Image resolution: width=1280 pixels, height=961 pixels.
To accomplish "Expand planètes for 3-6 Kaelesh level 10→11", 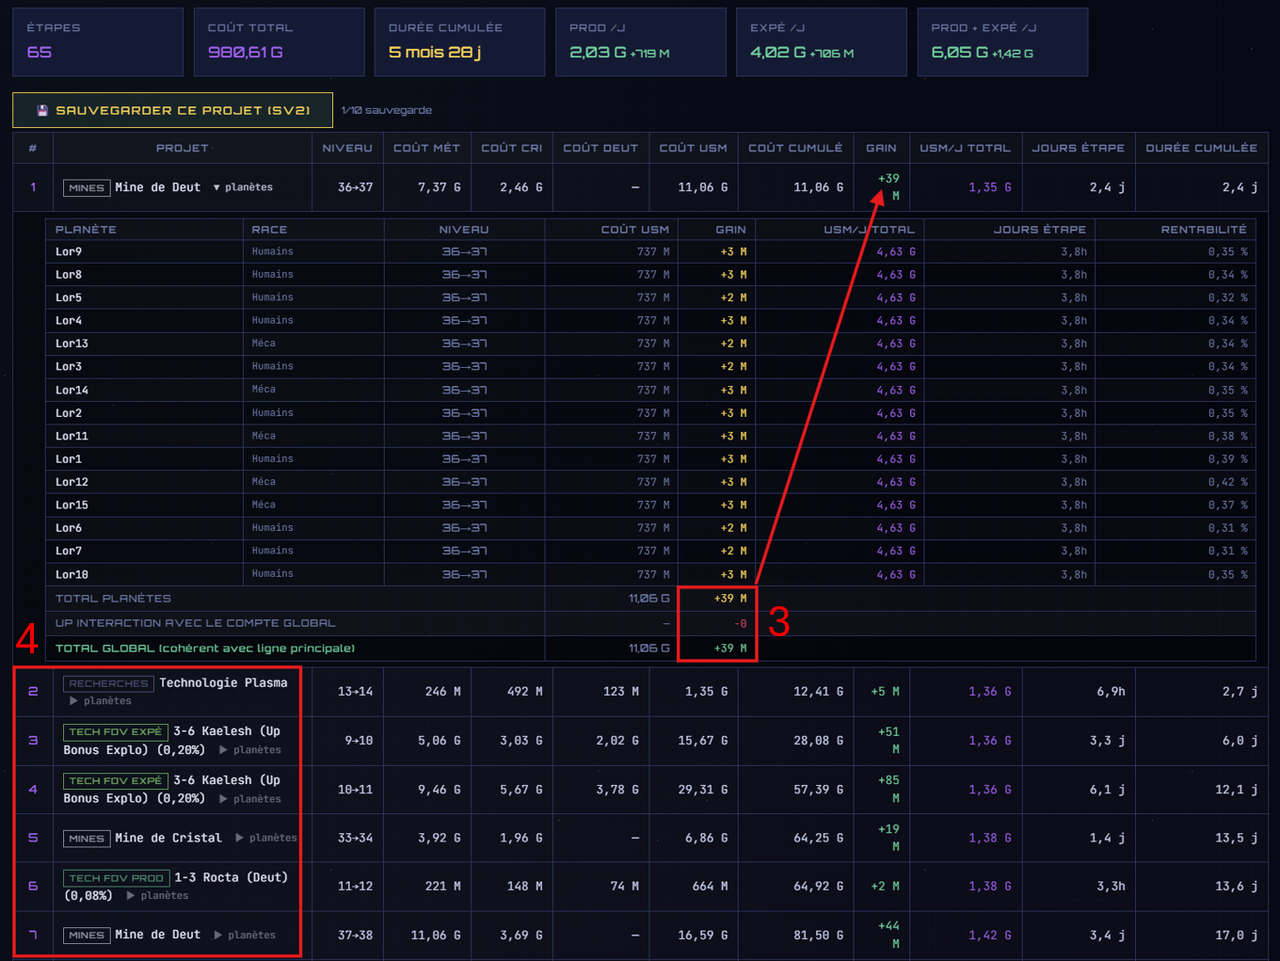I will pyautogui.click(x=250, y=799).
